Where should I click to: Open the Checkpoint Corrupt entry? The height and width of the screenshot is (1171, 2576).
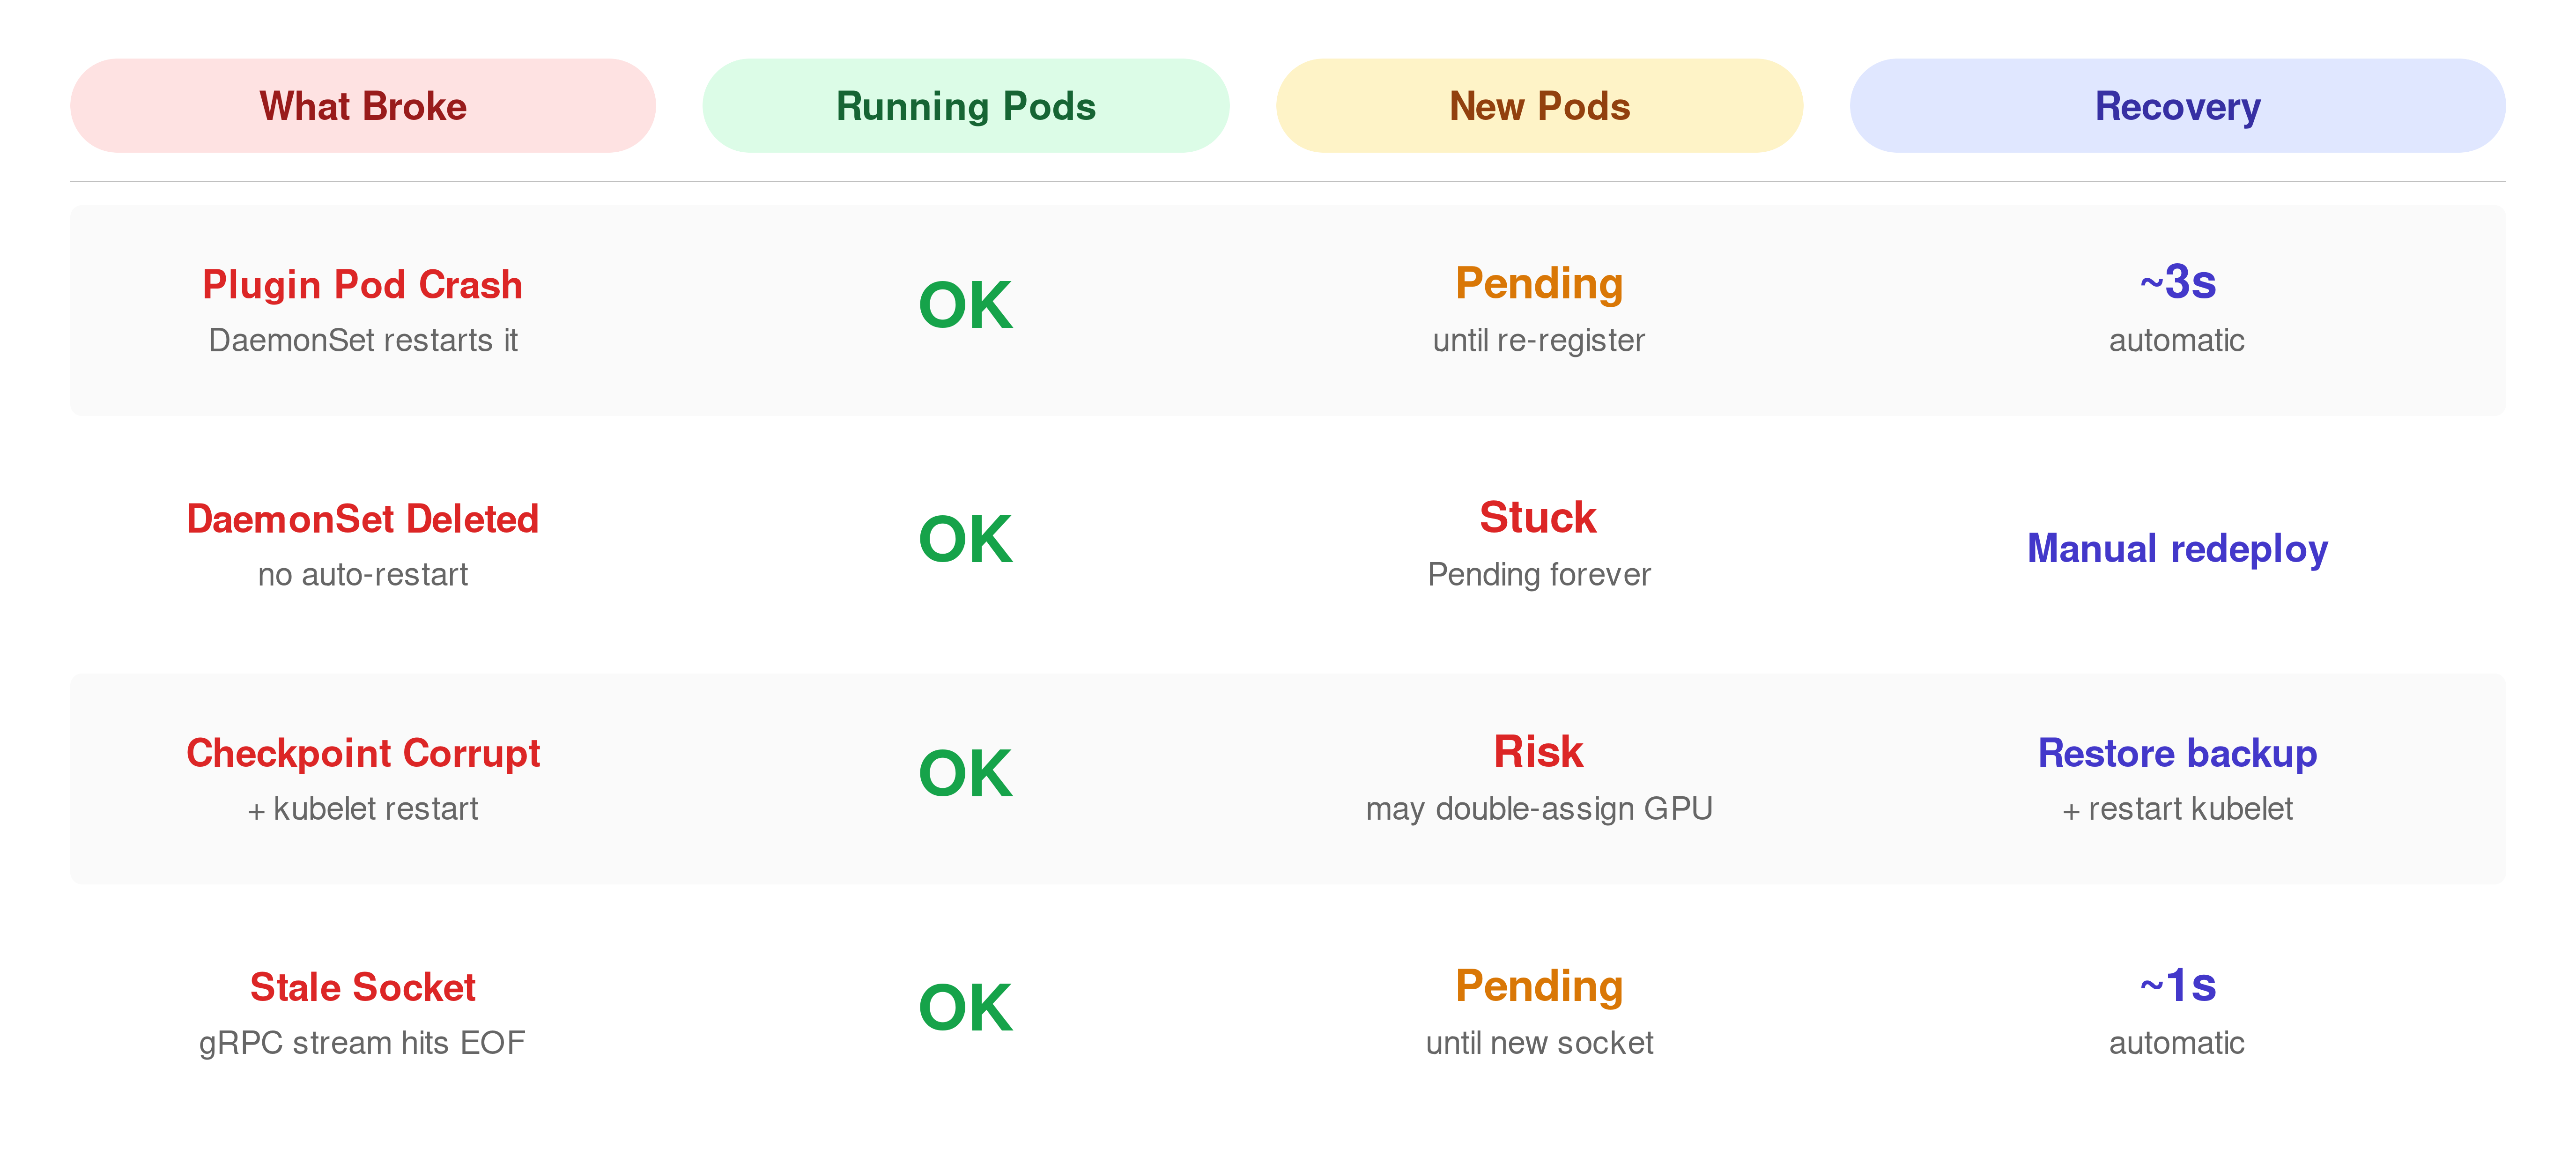click(x=363, y=753)
